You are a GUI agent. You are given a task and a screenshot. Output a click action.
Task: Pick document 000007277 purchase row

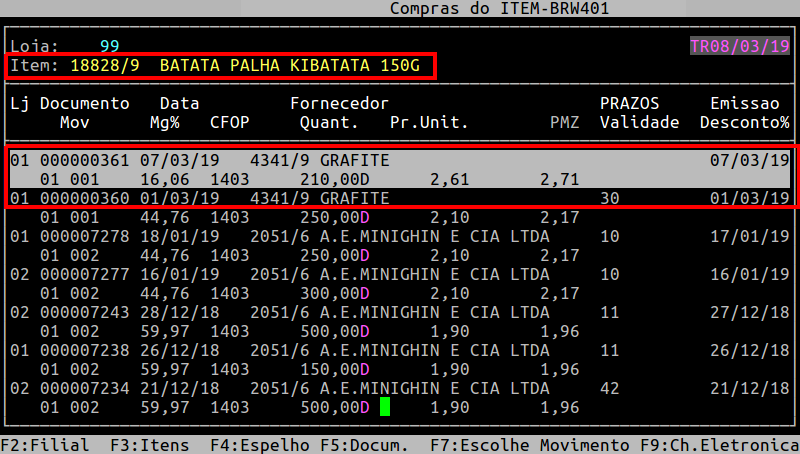pos(84,274)
